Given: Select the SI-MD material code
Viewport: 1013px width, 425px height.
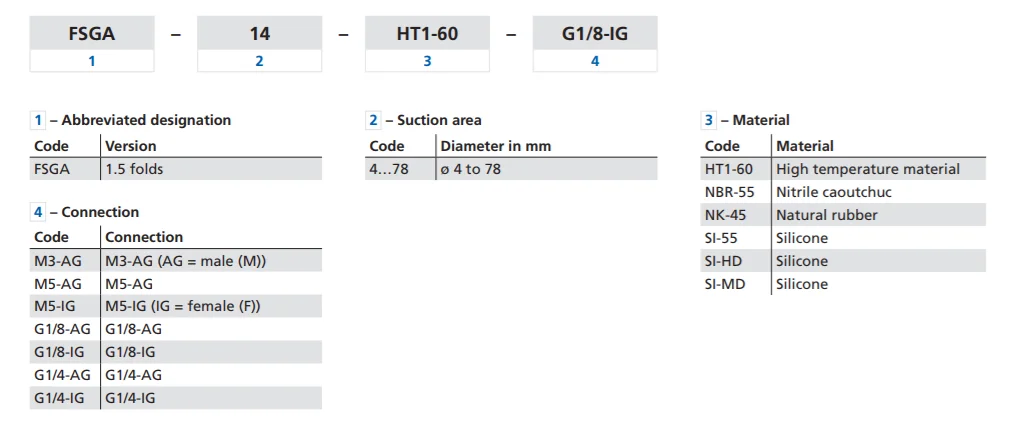Looking at the screenshot, I should 725,284.
